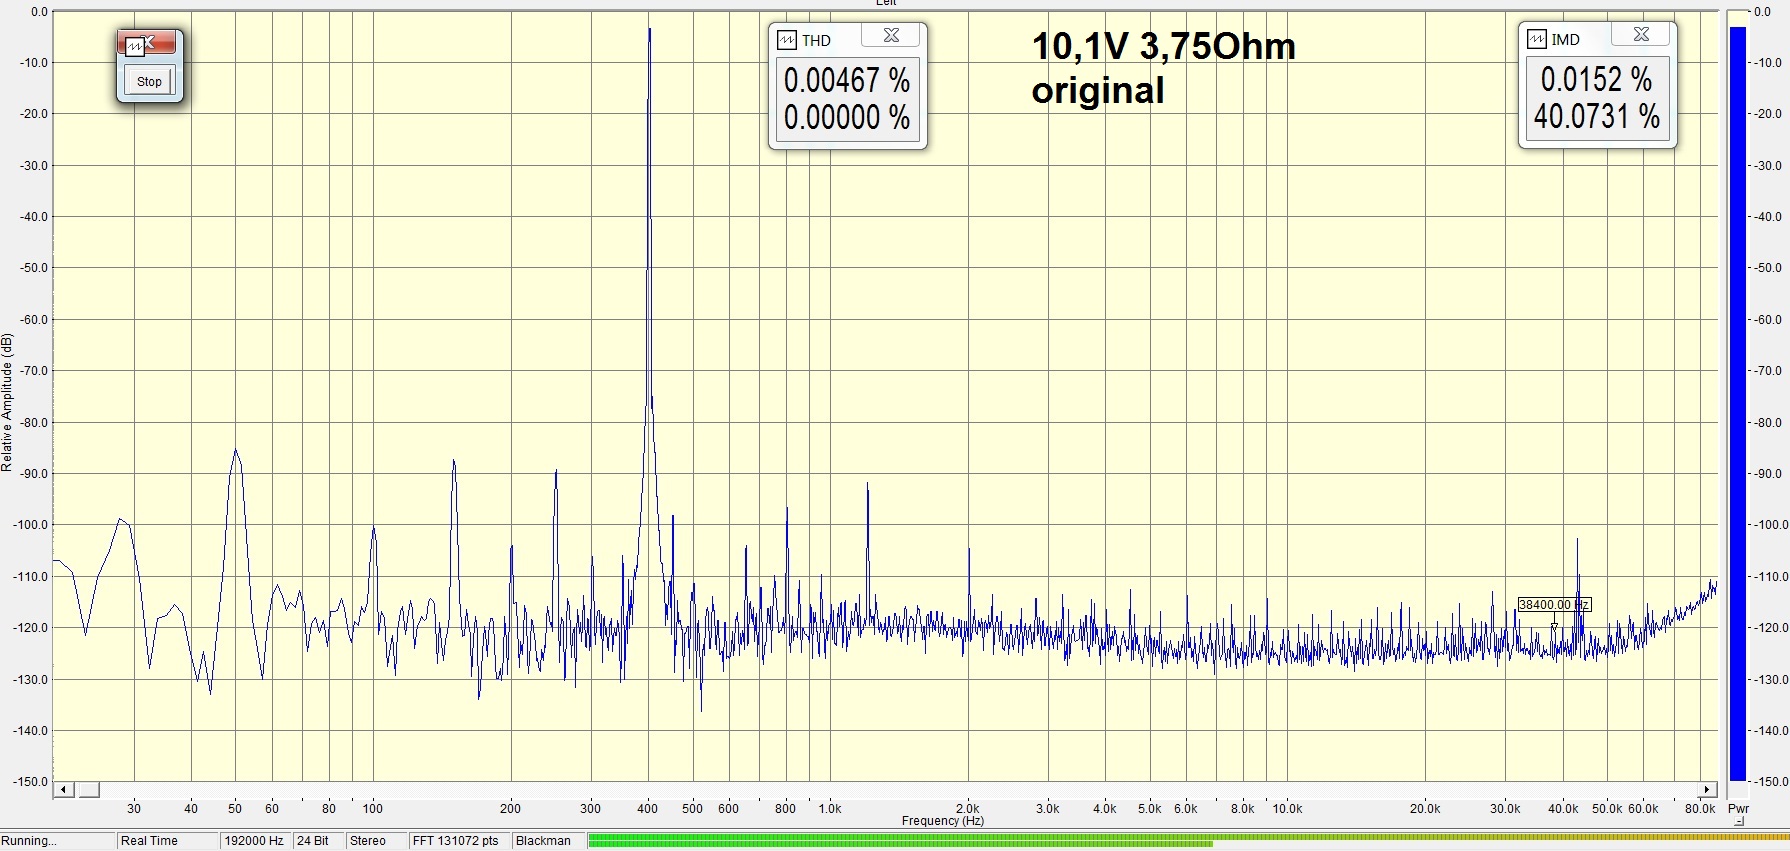Click the 'original' annotation text
This screenshot has height=851, width=1790.
(x=1098, y=91)
